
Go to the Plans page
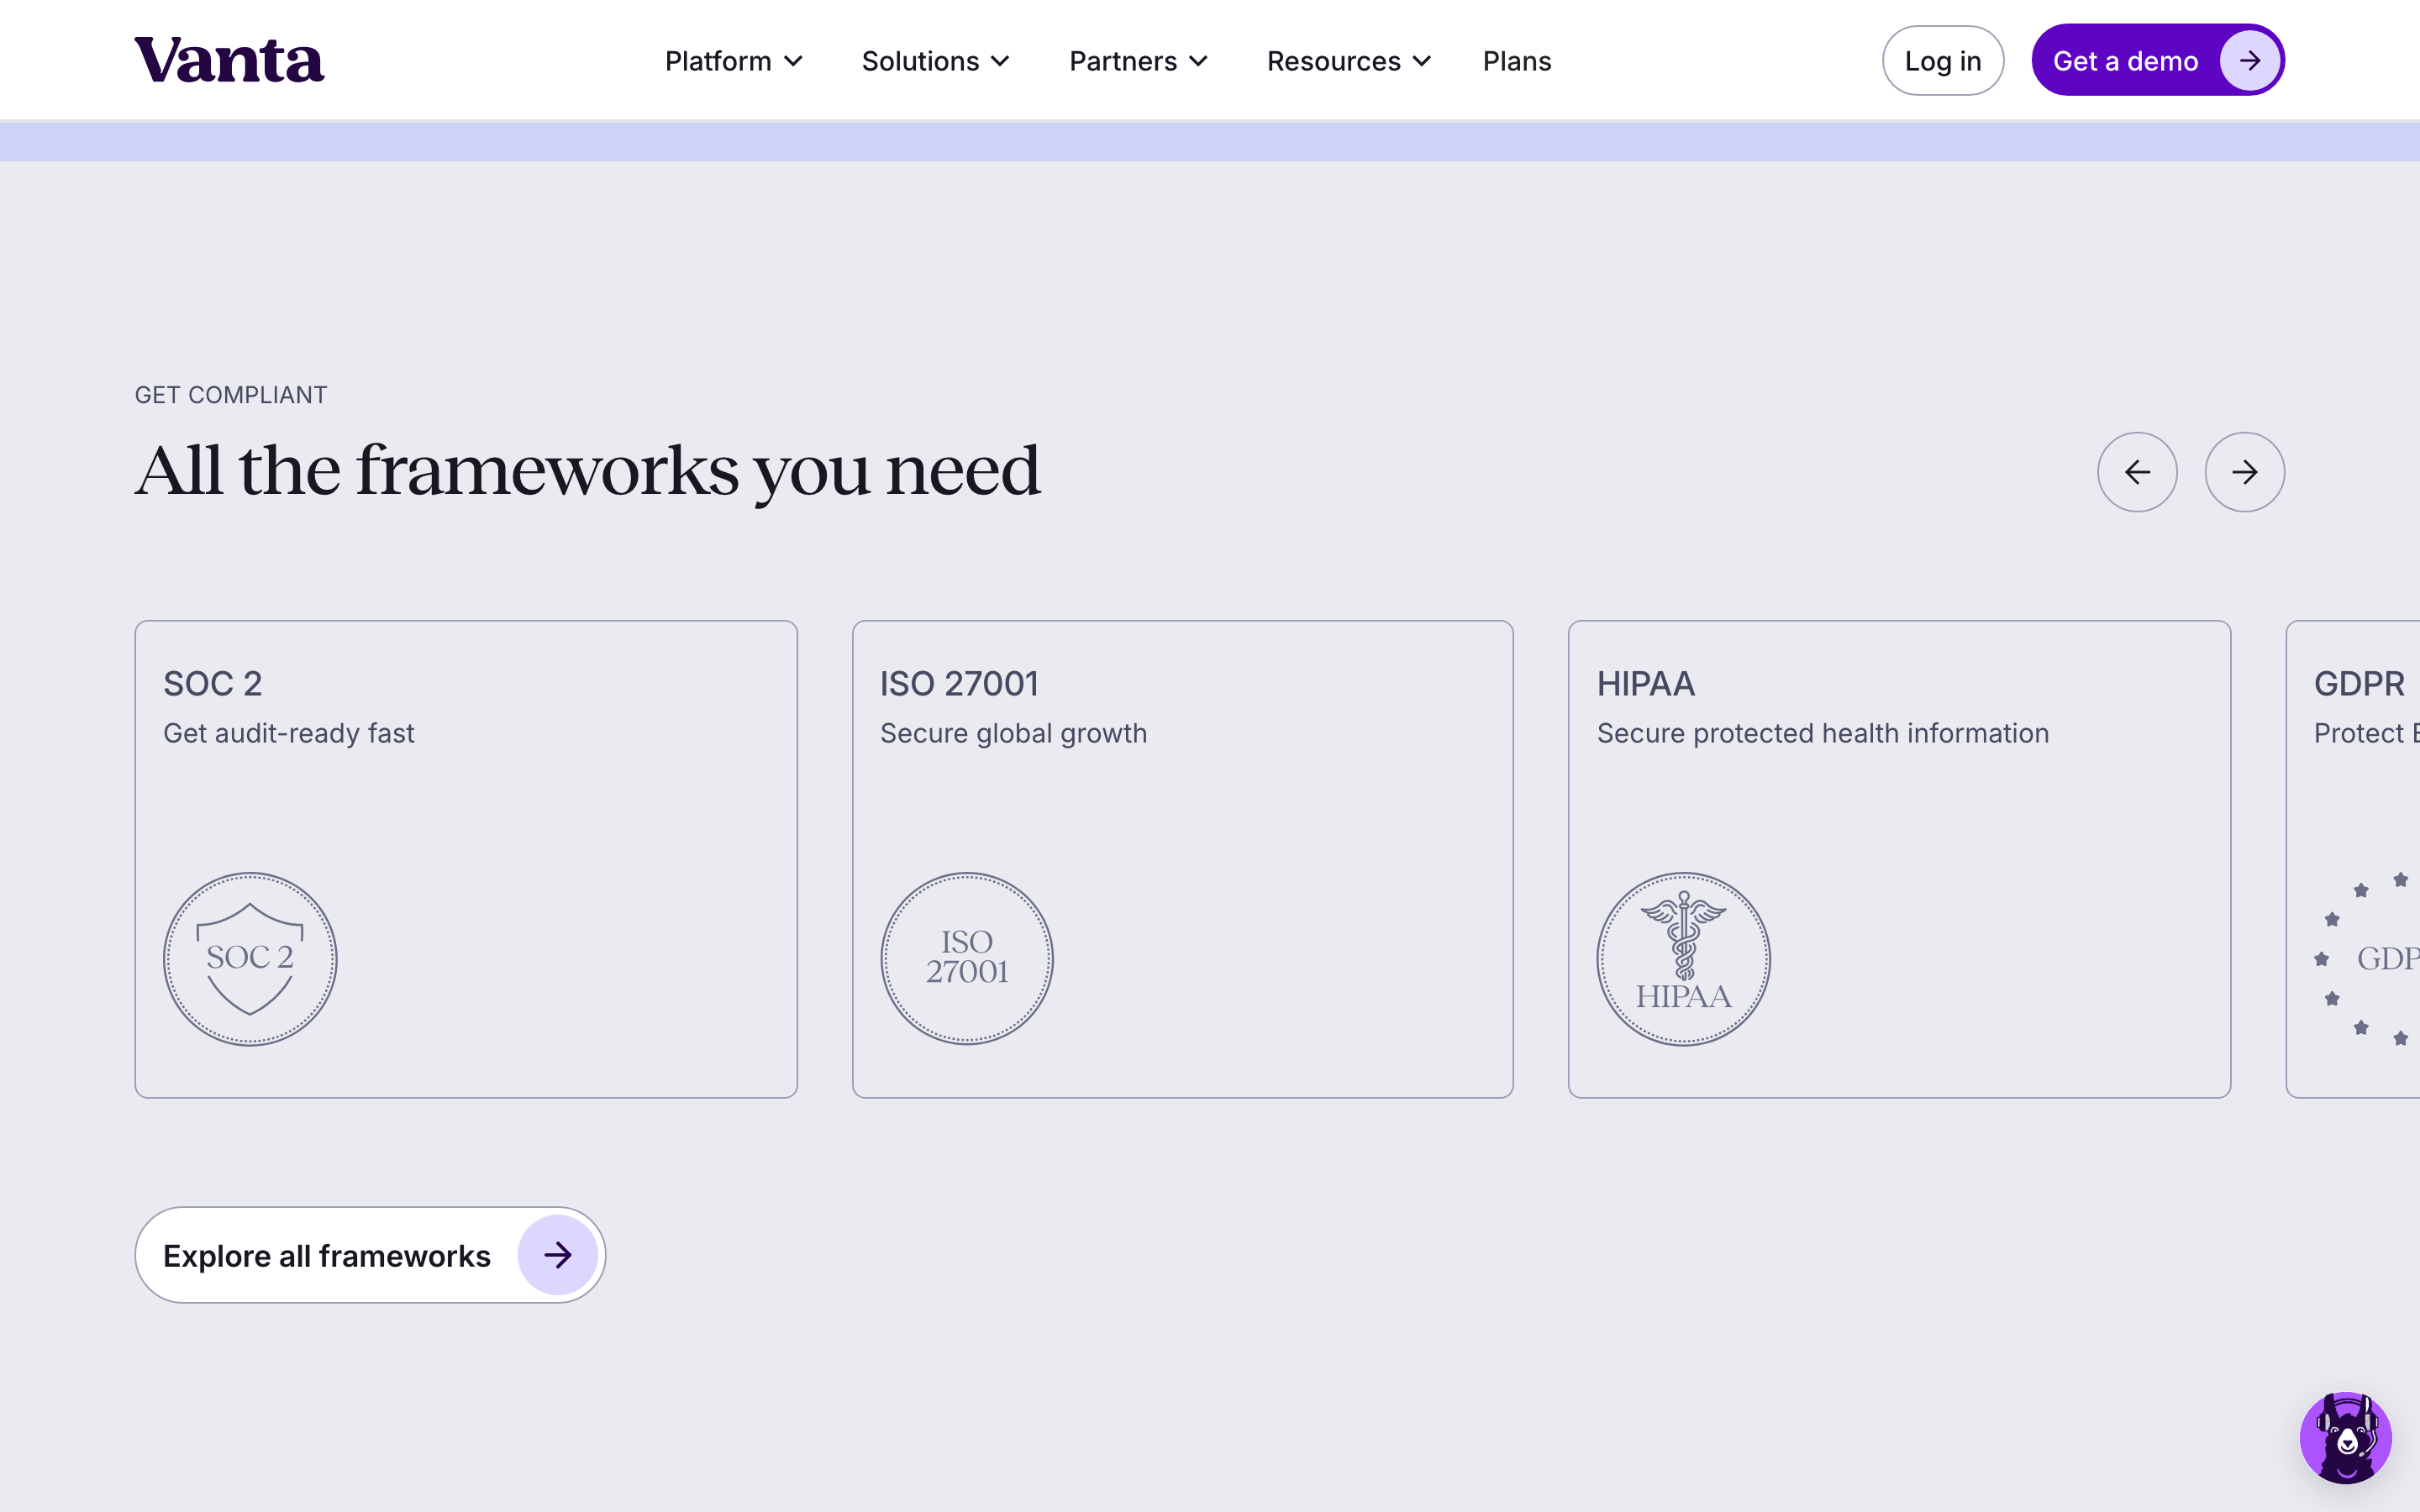(x=1517, y=61)
